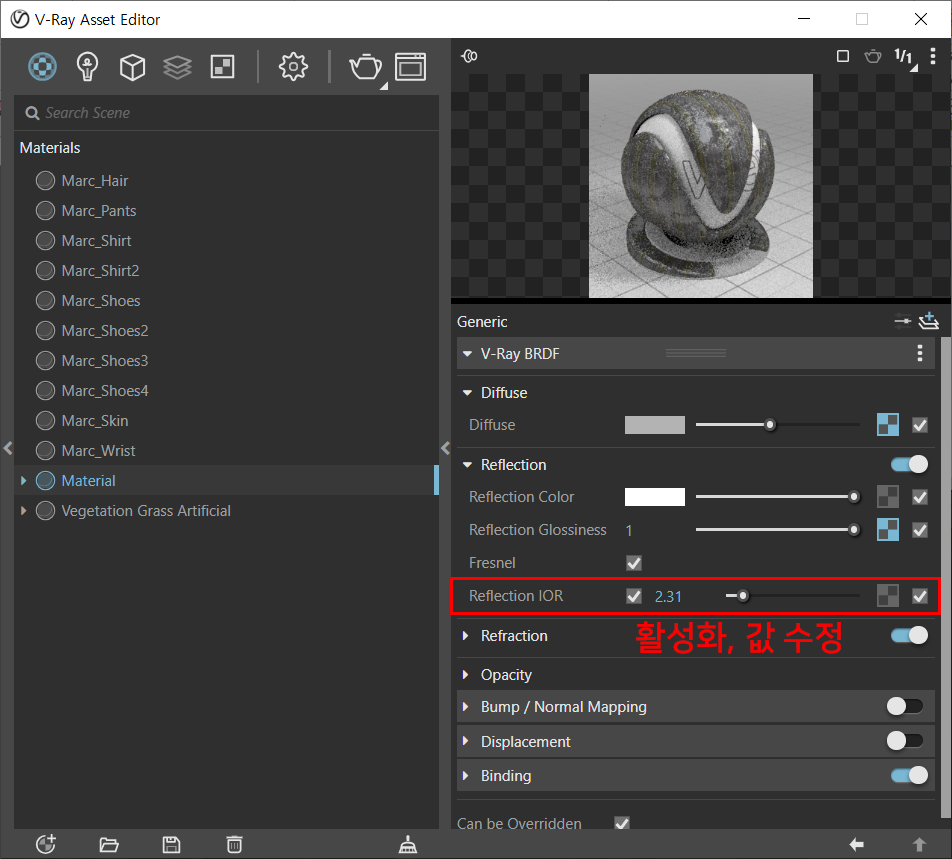Show the Frame Buffer window icon
Image resolution: width=952 pixels, height=859 pixels.
[x=411, y=67]
